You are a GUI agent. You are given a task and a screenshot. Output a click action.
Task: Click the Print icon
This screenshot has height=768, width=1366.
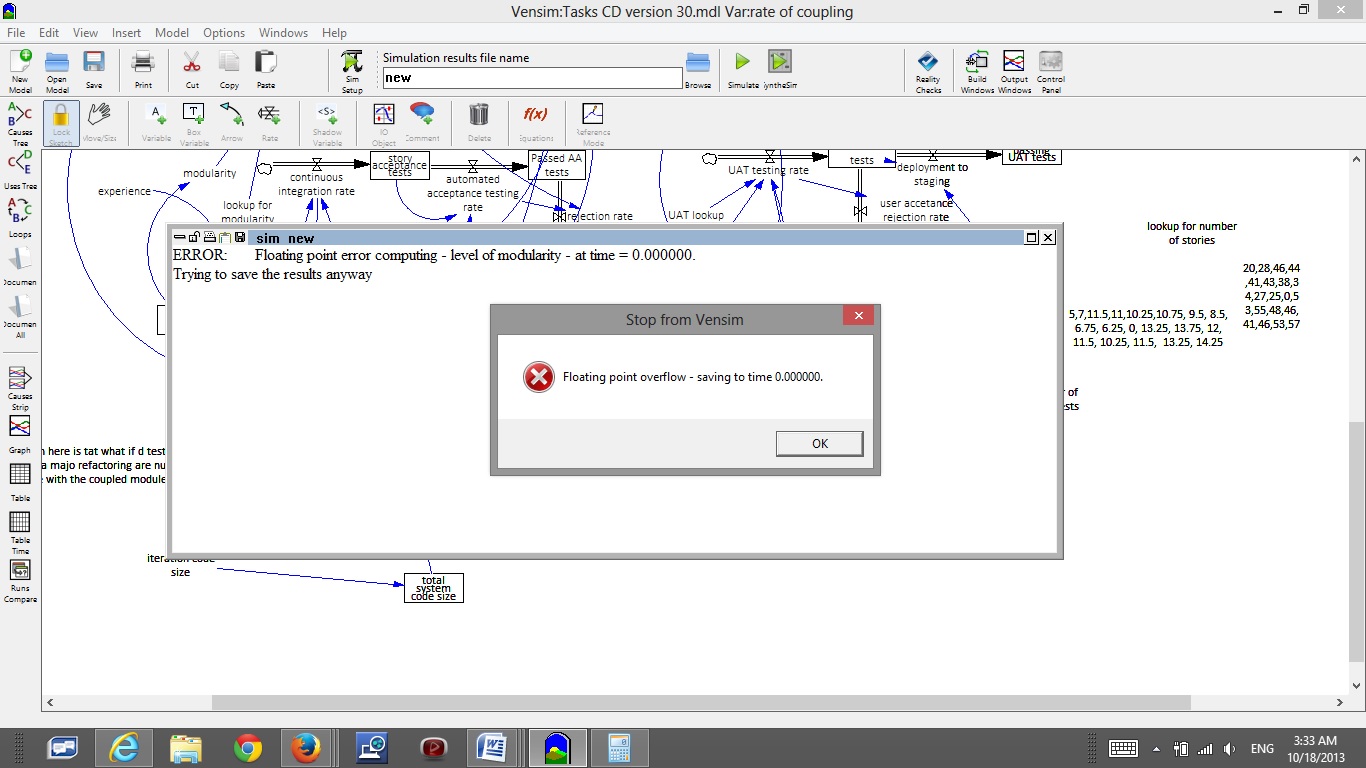[x=143, y=70]
